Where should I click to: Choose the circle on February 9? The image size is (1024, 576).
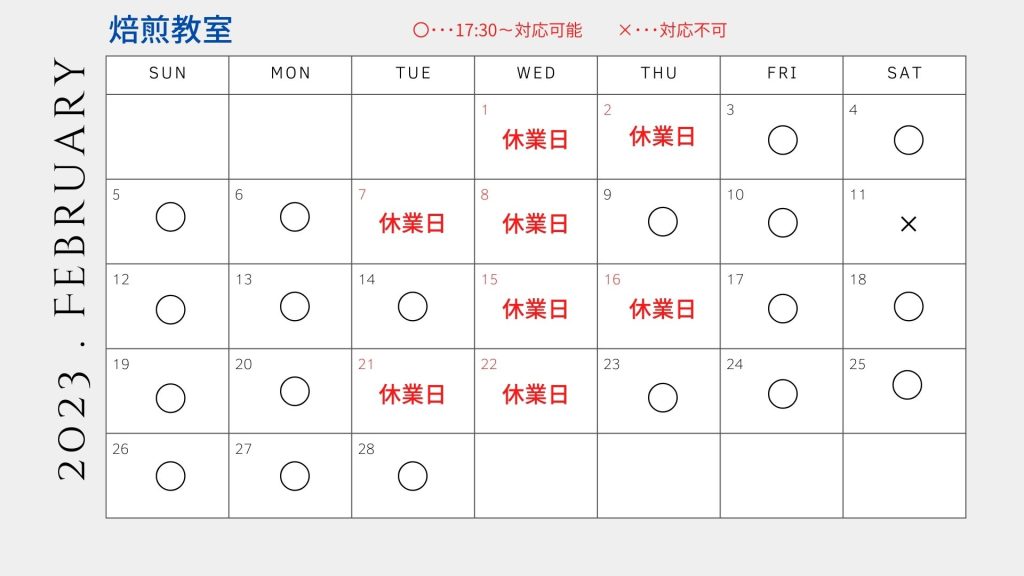pos(662,221)
